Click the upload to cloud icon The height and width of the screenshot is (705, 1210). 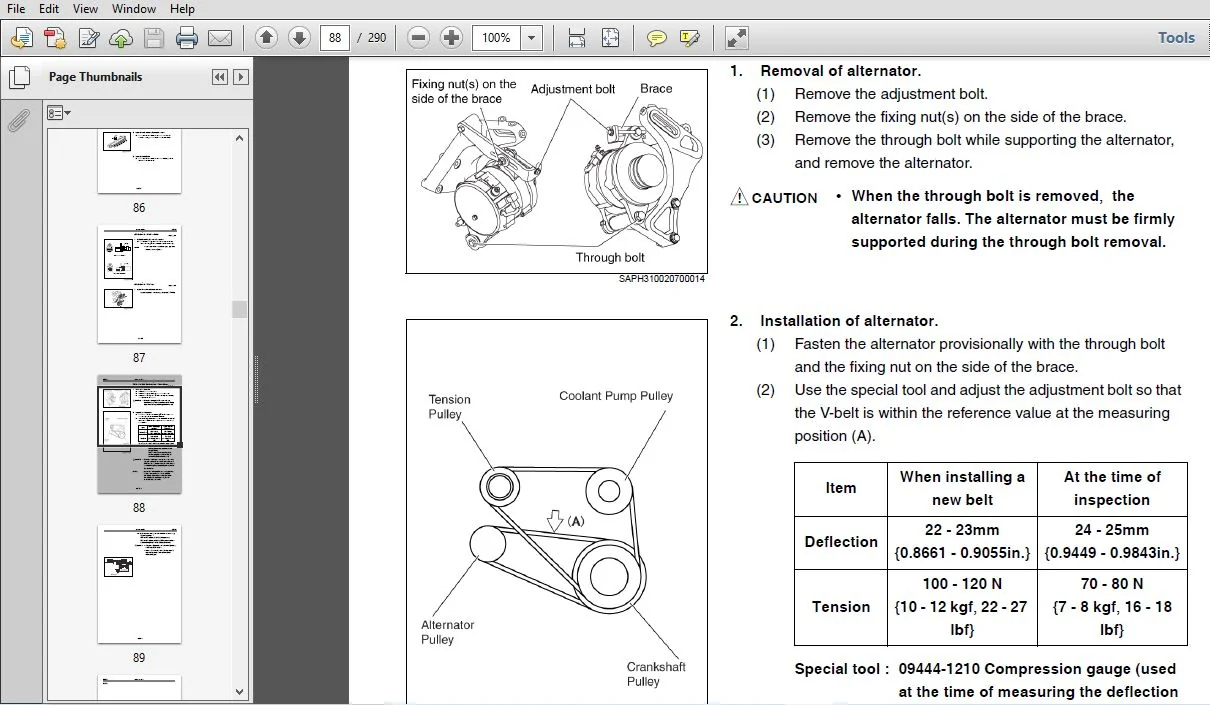pos(121,38)
